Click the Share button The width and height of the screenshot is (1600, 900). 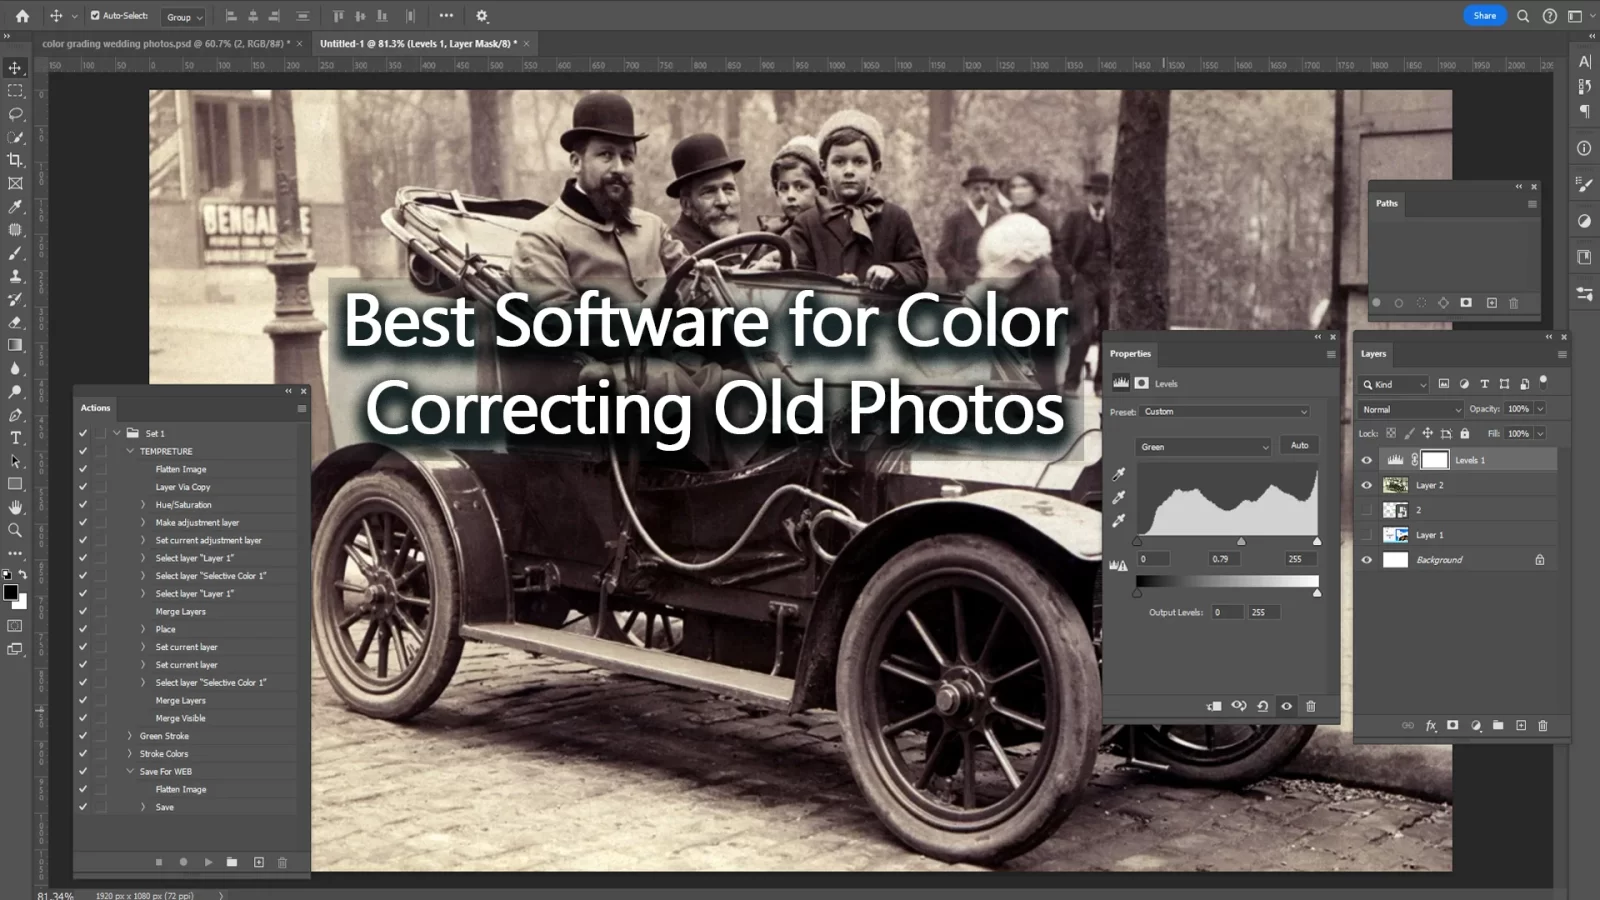pyautogui.click(x=1485, y=16)
